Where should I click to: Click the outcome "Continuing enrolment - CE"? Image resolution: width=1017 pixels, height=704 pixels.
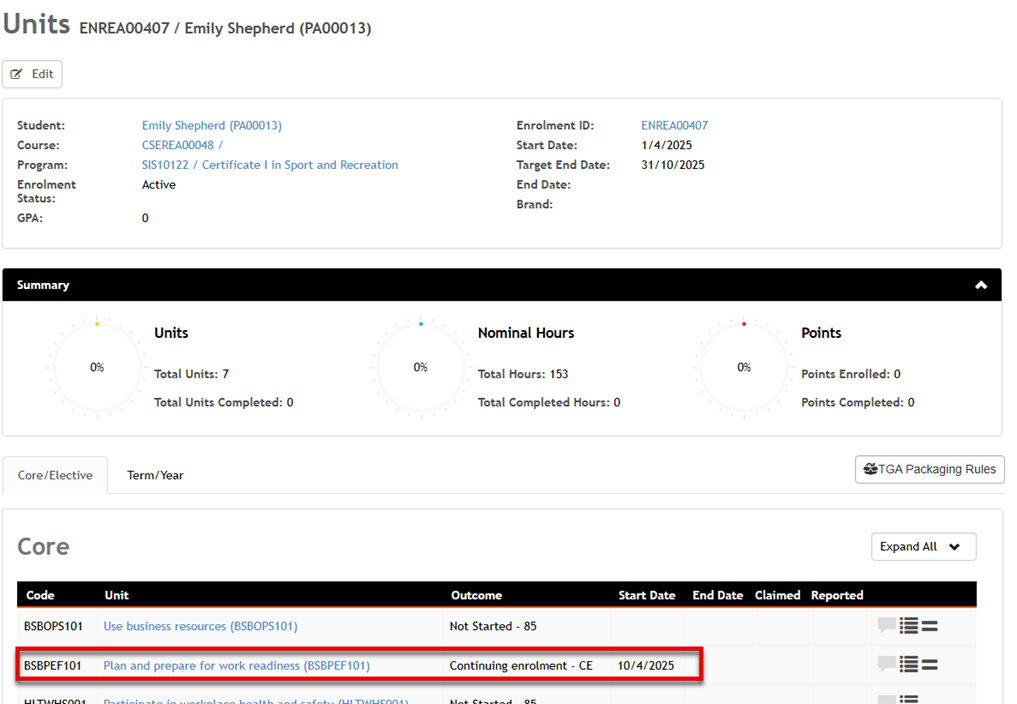pos(521,666)
